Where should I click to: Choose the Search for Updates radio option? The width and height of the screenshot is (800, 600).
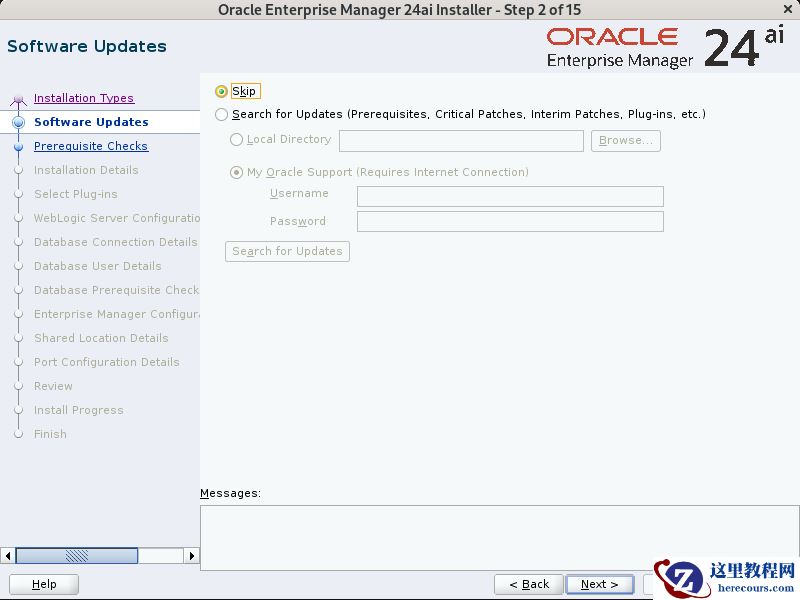(x=221, y=114)
